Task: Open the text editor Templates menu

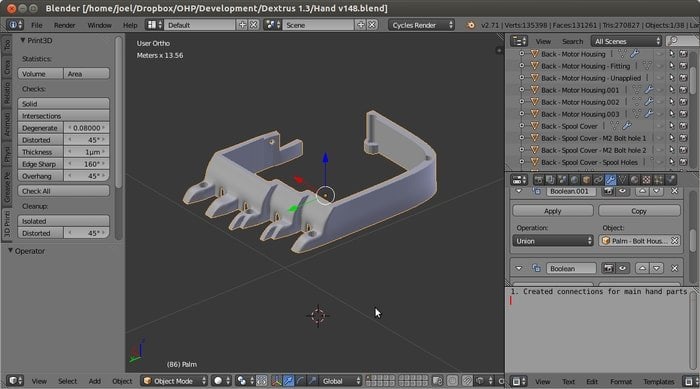Action: click(658, 381)
